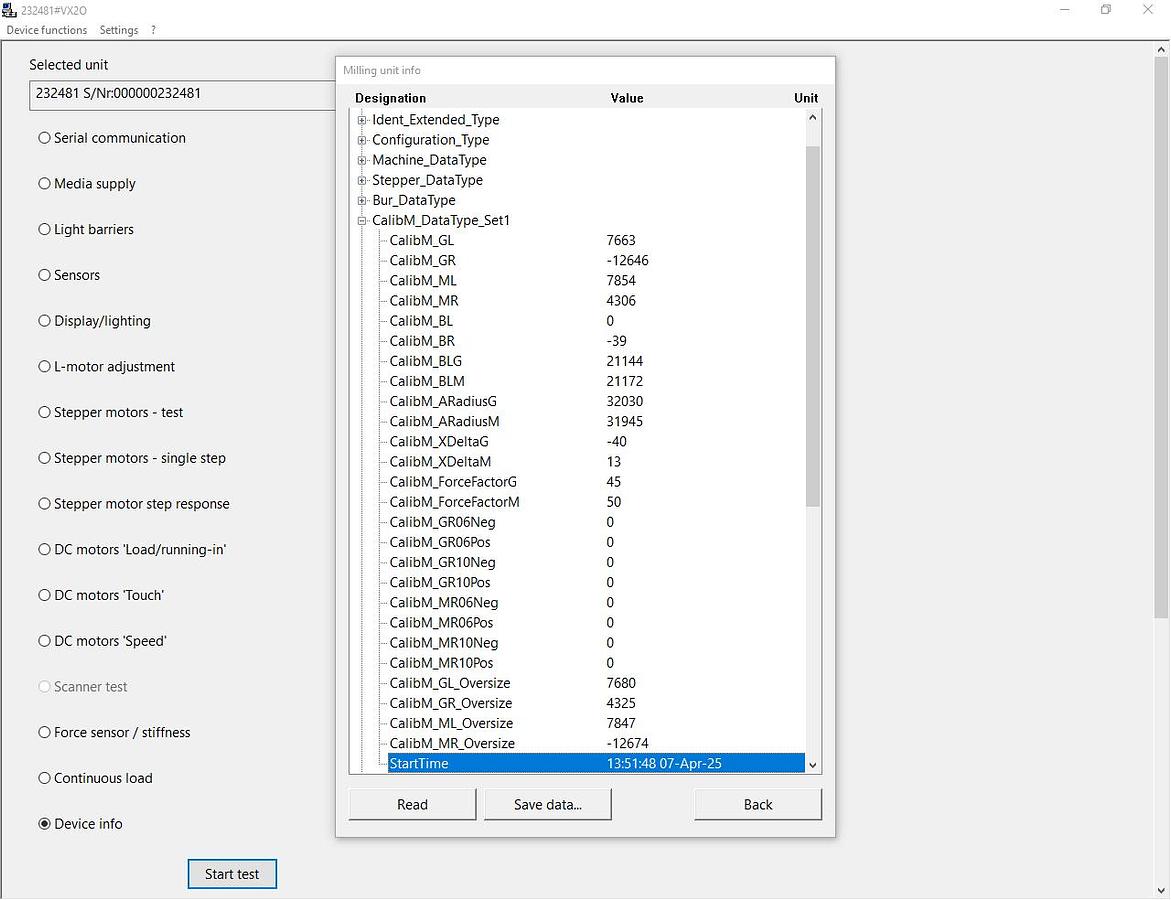1171x900 pixels.
Task: Click the Back button
Action: [x=757, y=805]
